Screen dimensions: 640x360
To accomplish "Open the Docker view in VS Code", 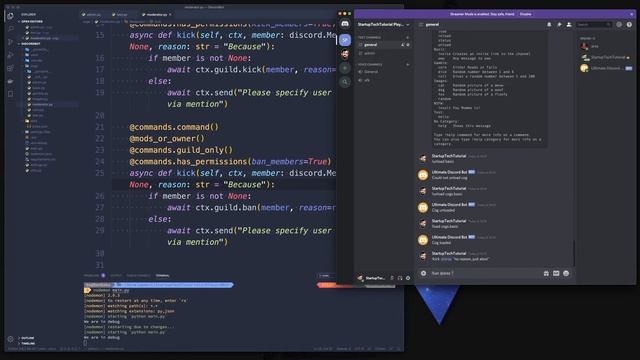I will (x=11, y=81).
